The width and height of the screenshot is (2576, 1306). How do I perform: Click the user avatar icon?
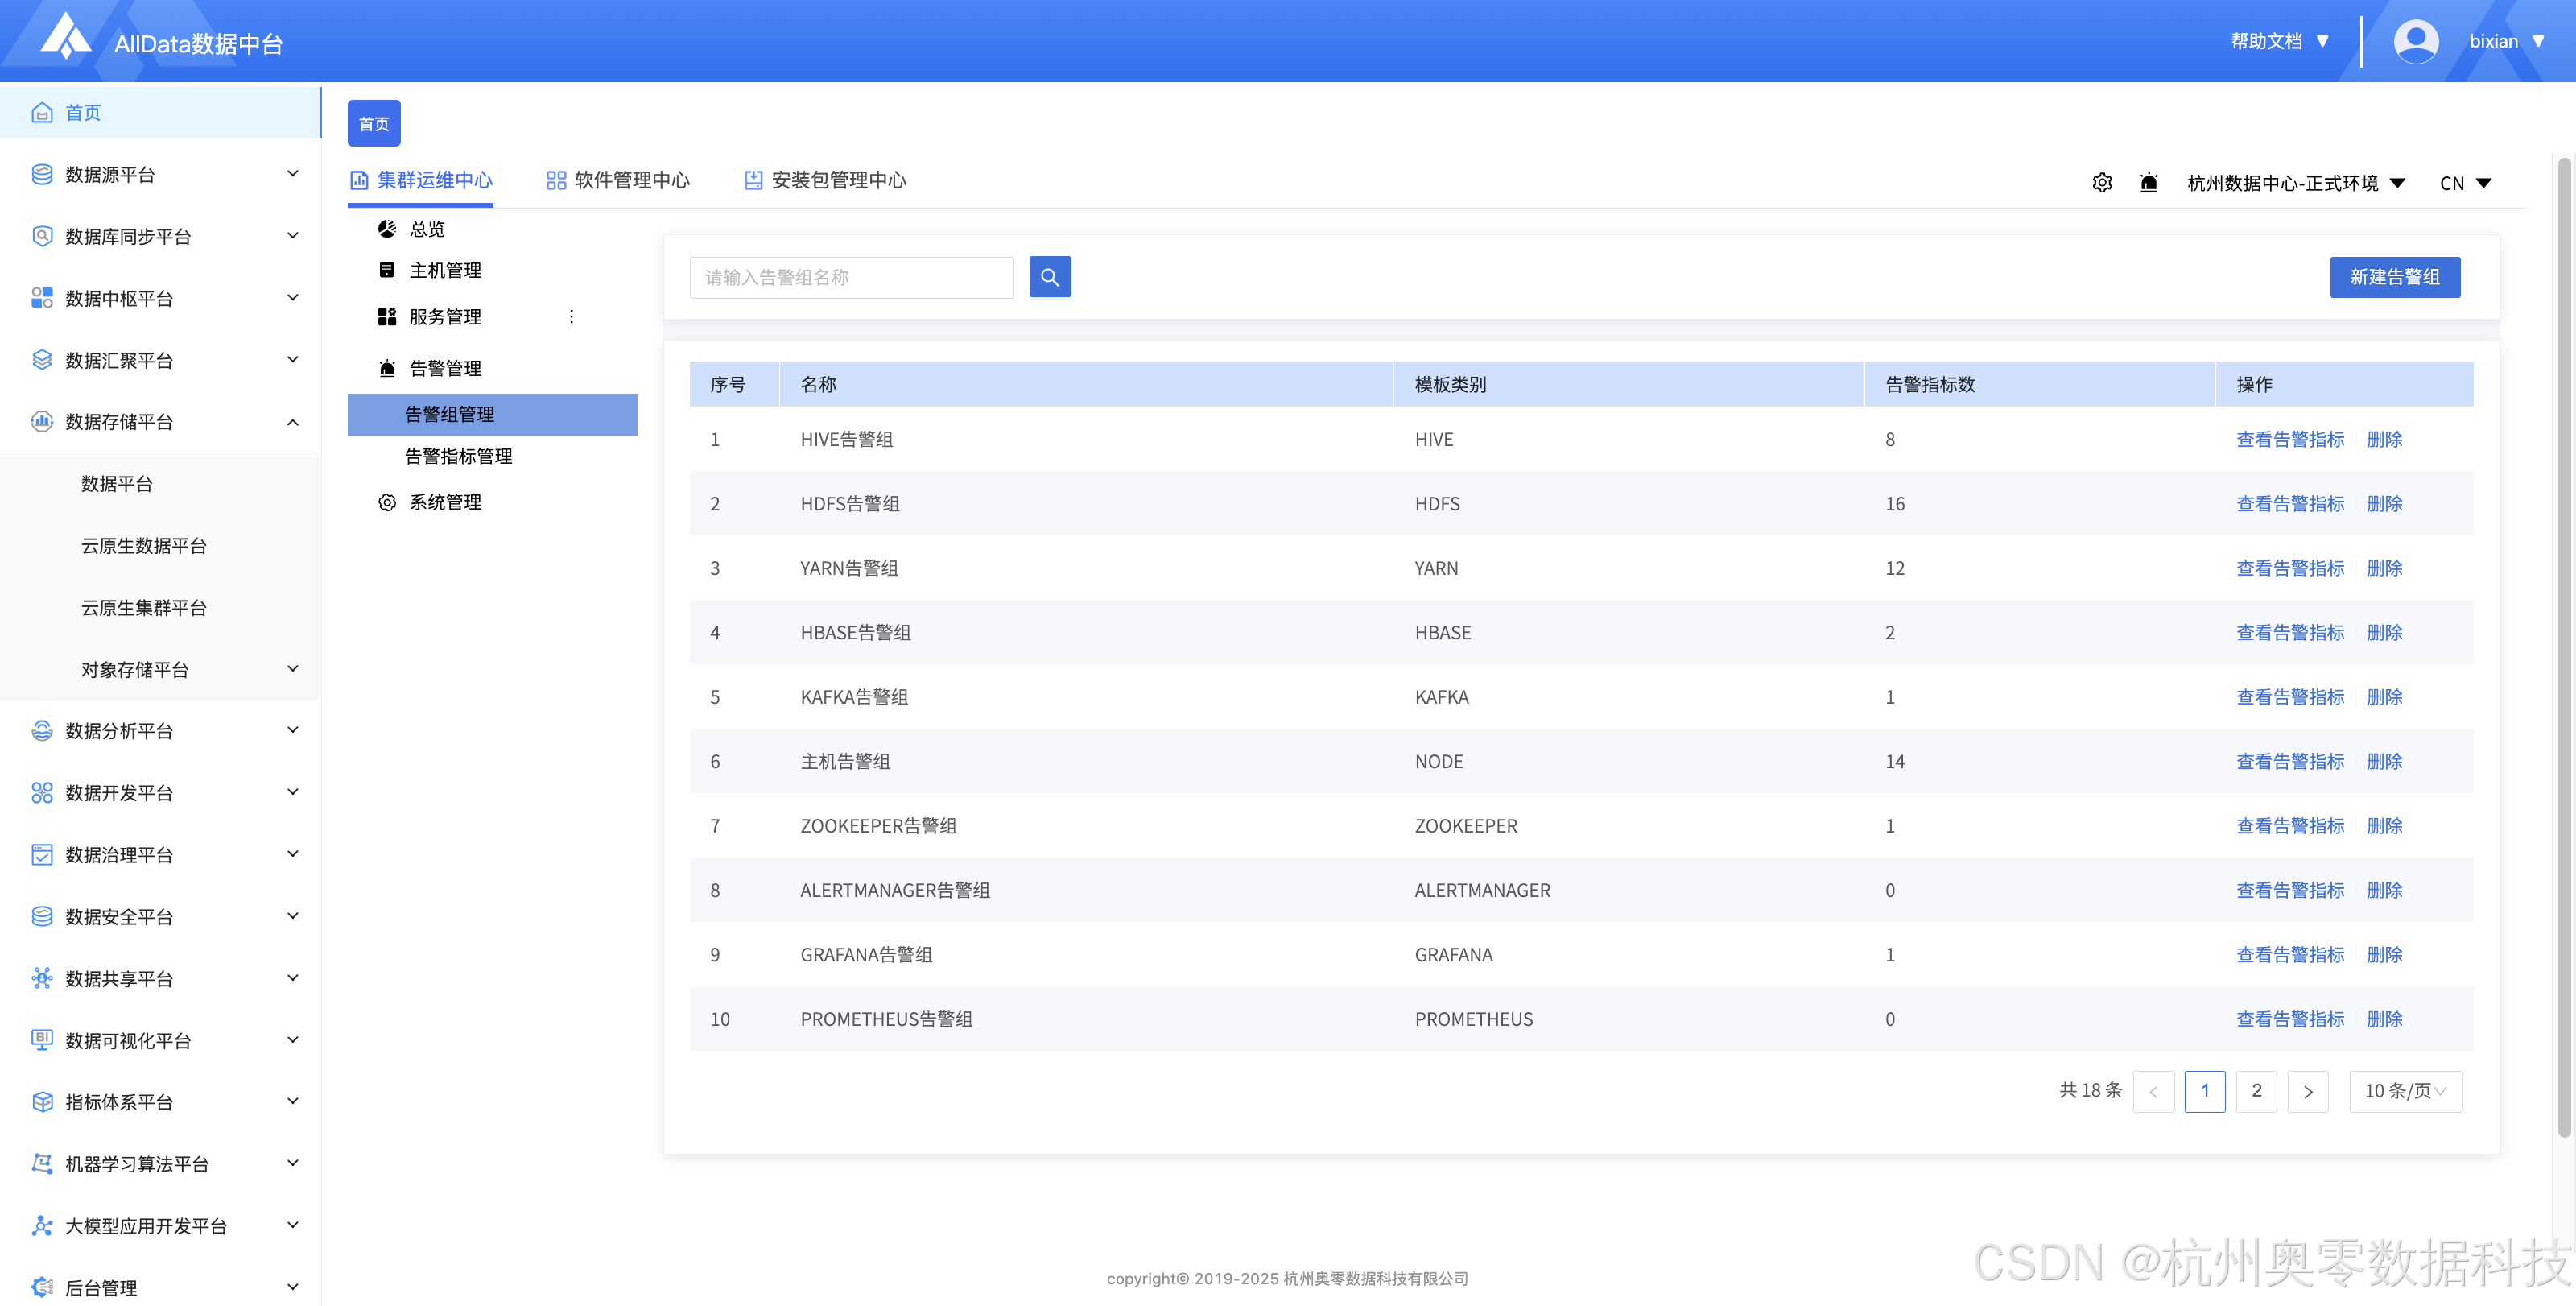coord(2415,42)
